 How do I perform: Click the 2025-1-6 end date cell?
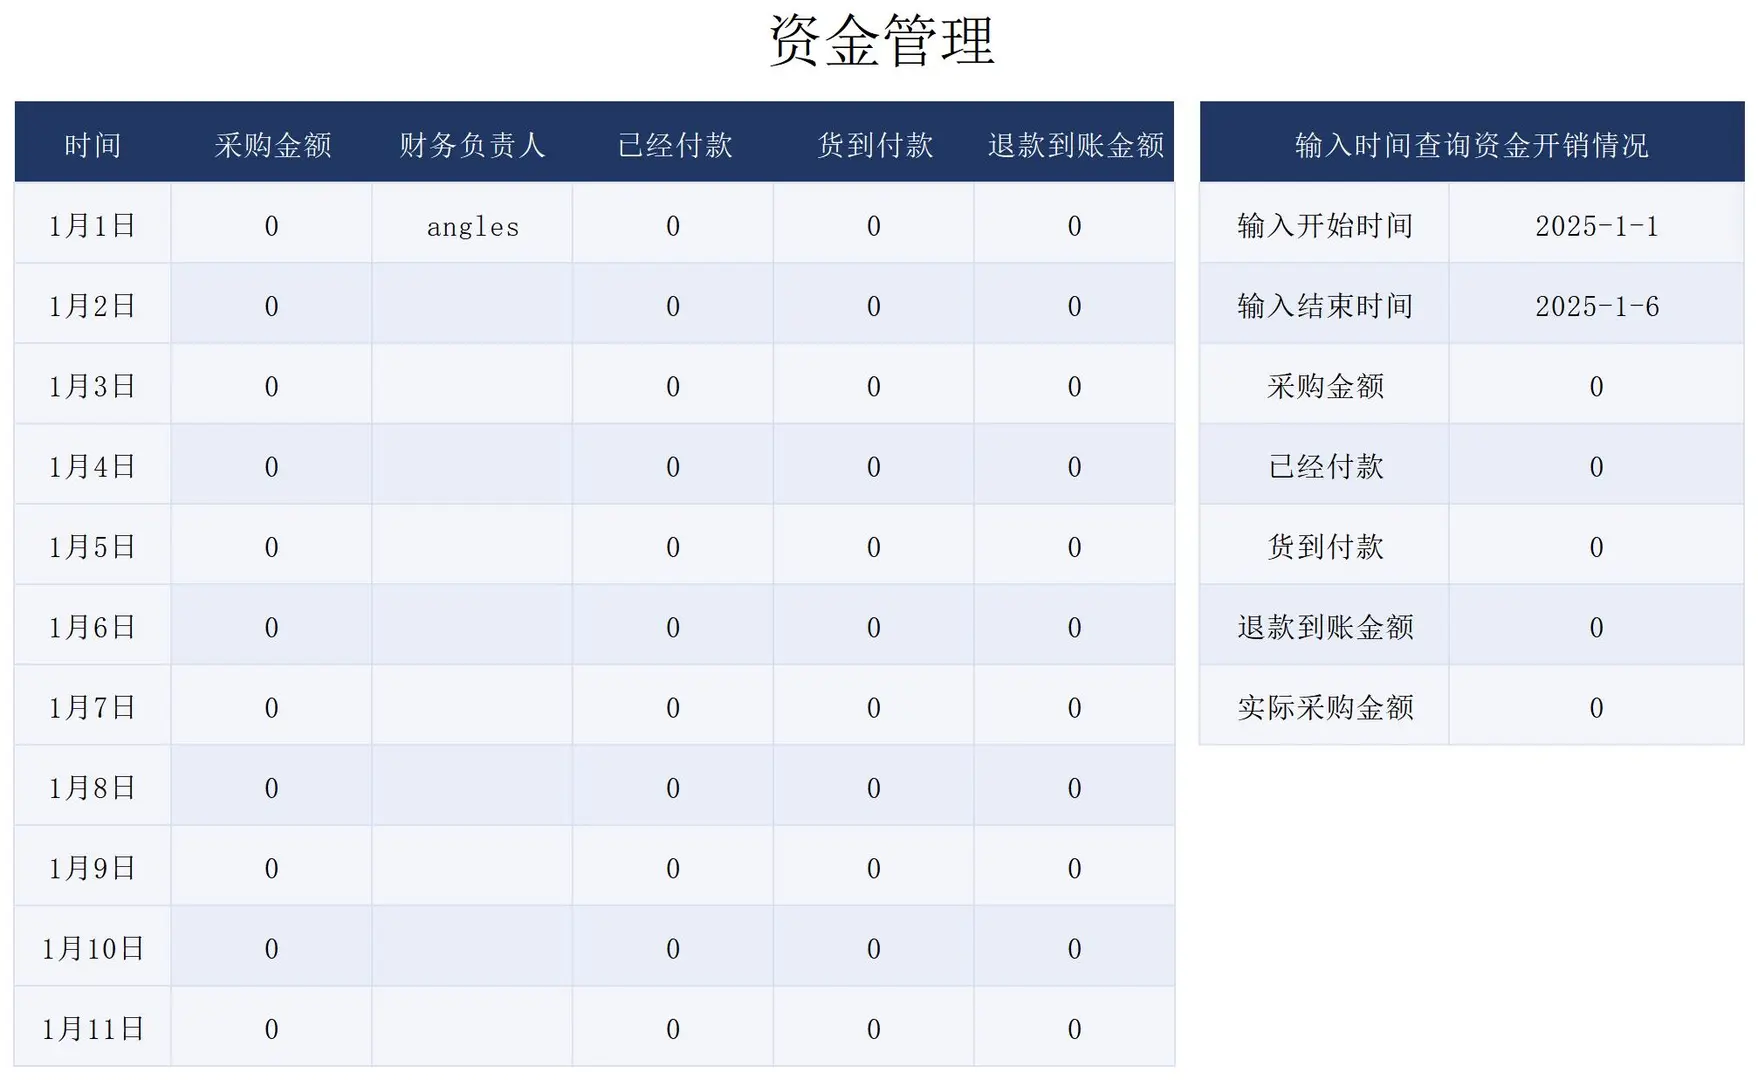pos(1595,306)
